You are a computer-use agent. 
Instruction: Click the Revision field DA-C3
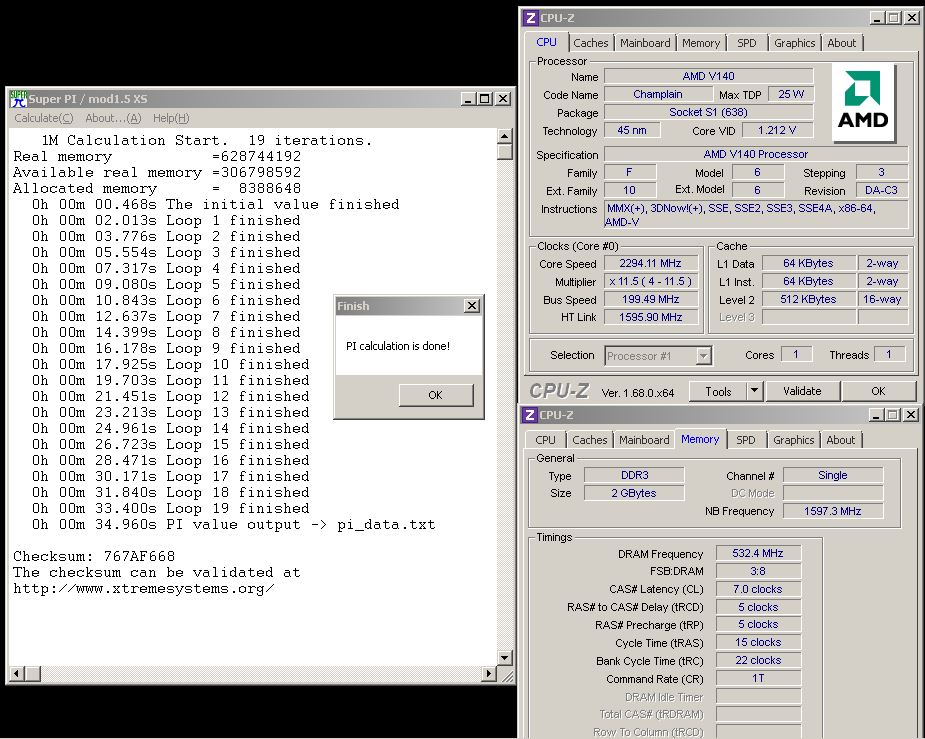click(x=881, y=190)
